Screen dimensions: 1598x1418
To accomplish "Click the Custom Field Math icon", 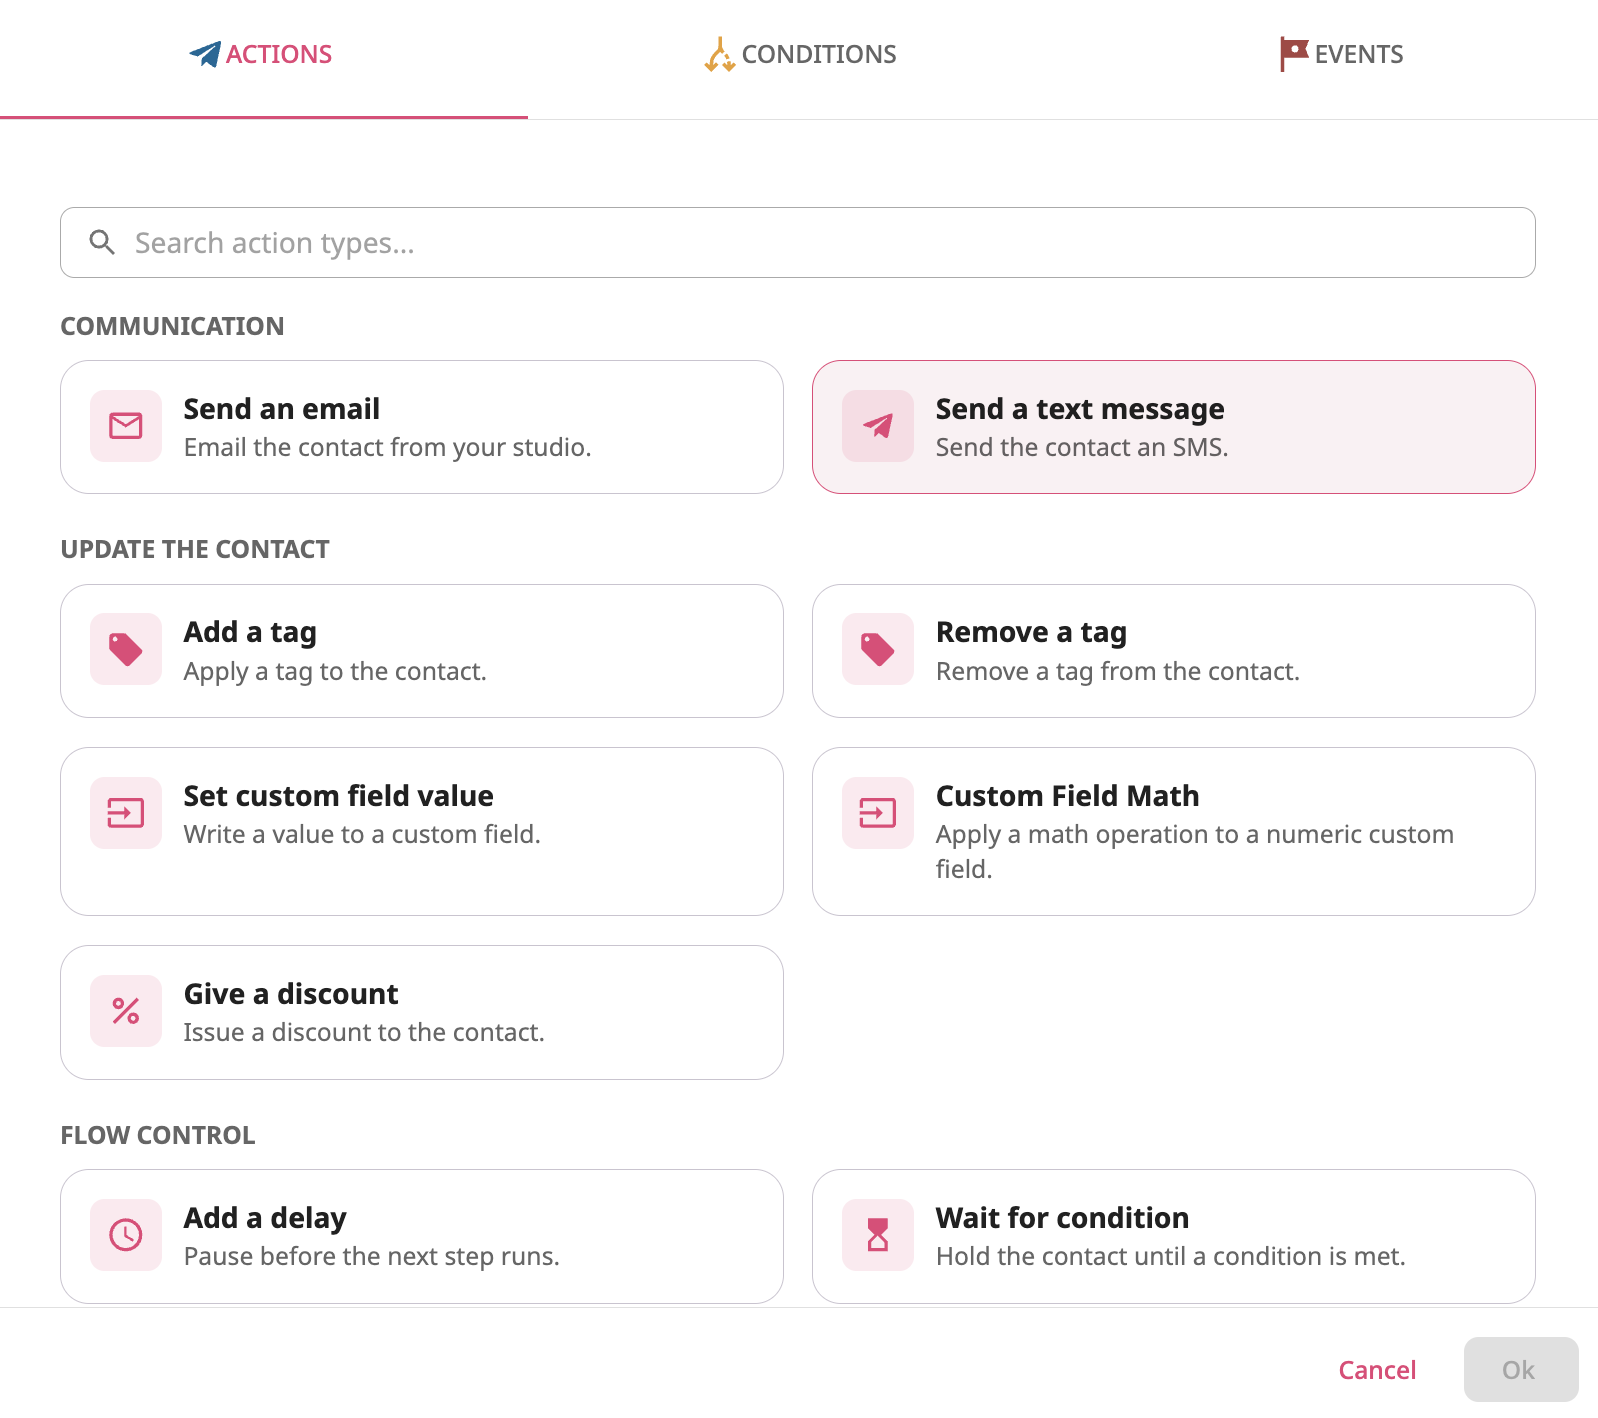I will 878,813.
